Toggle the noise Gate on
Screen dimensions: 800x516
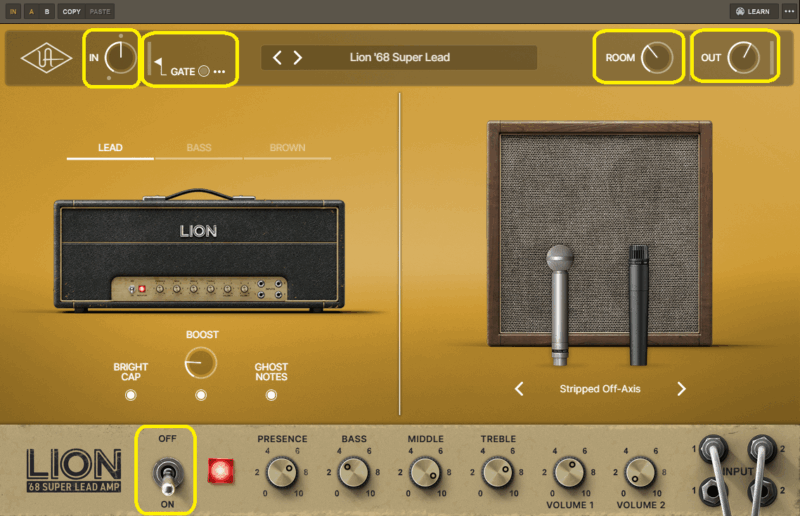pos(203,72)
